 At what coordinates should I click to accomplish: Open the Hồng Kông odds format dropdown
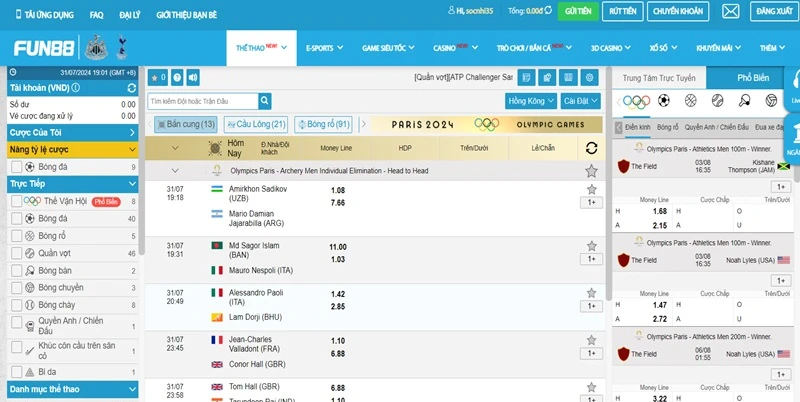[x=531, y=101]
